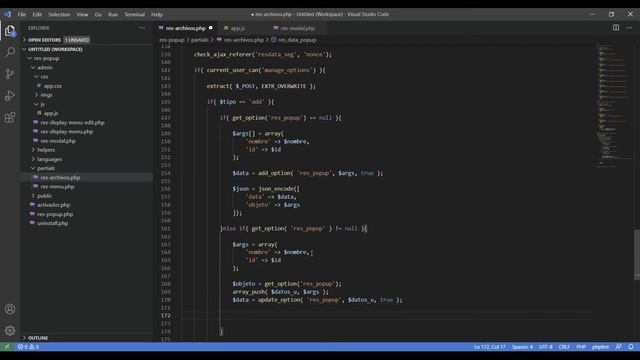Open uninstall.php file

click(x=53, y=223)
